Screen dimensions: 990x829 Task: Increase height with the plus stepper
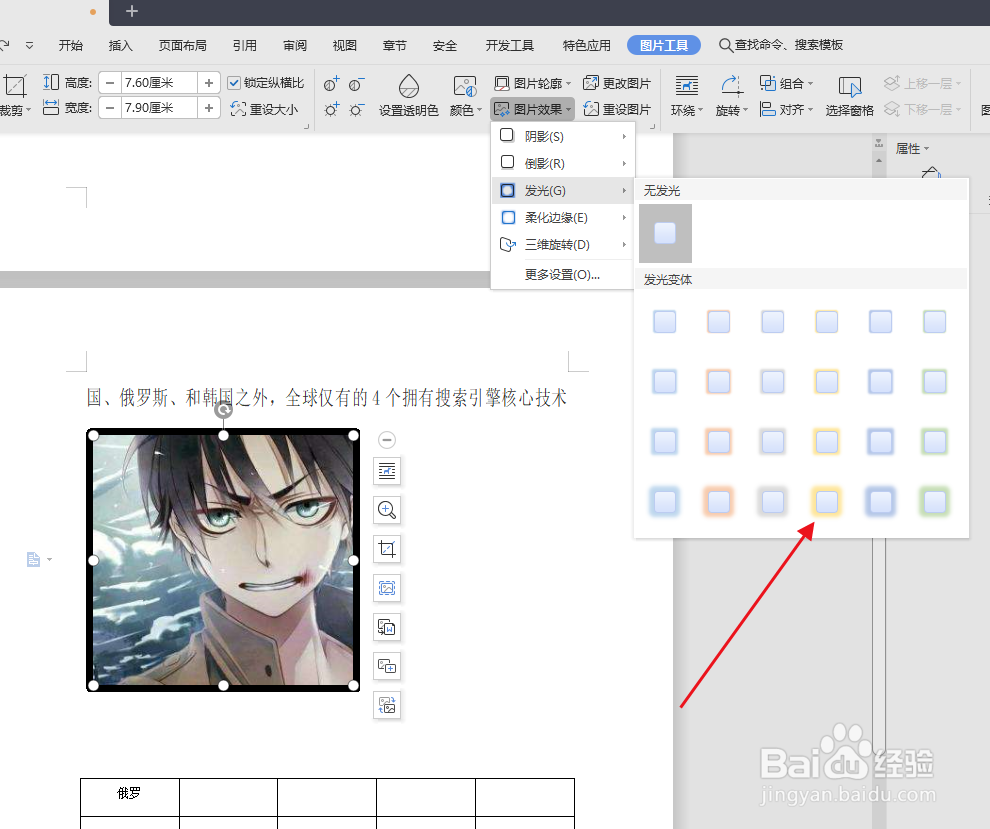pyautogui.click(x=208, y=83)
